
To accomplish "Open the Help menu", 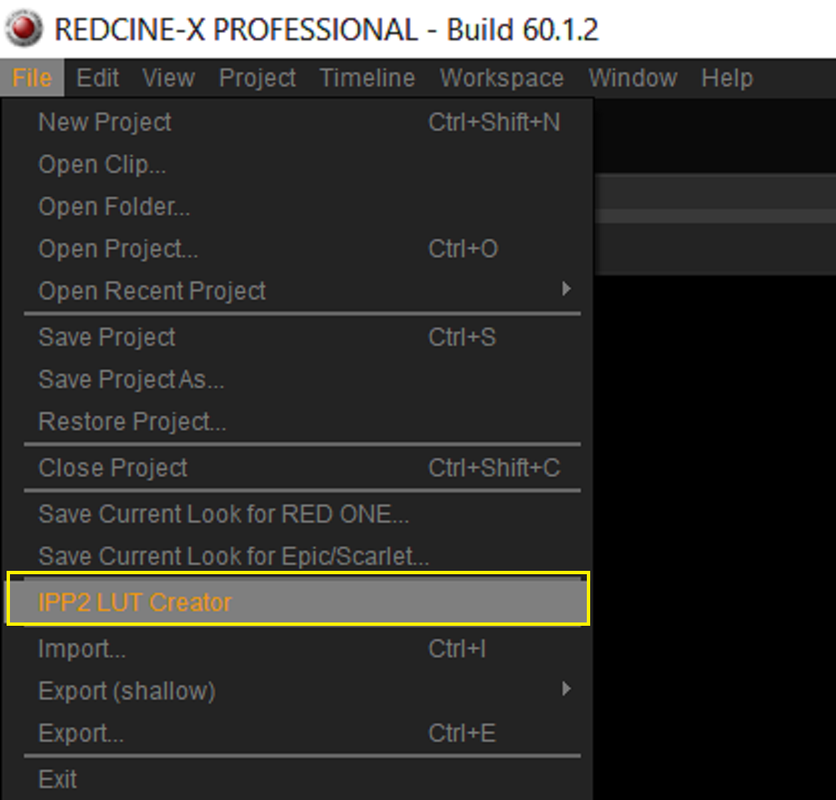I will (727, 78).
